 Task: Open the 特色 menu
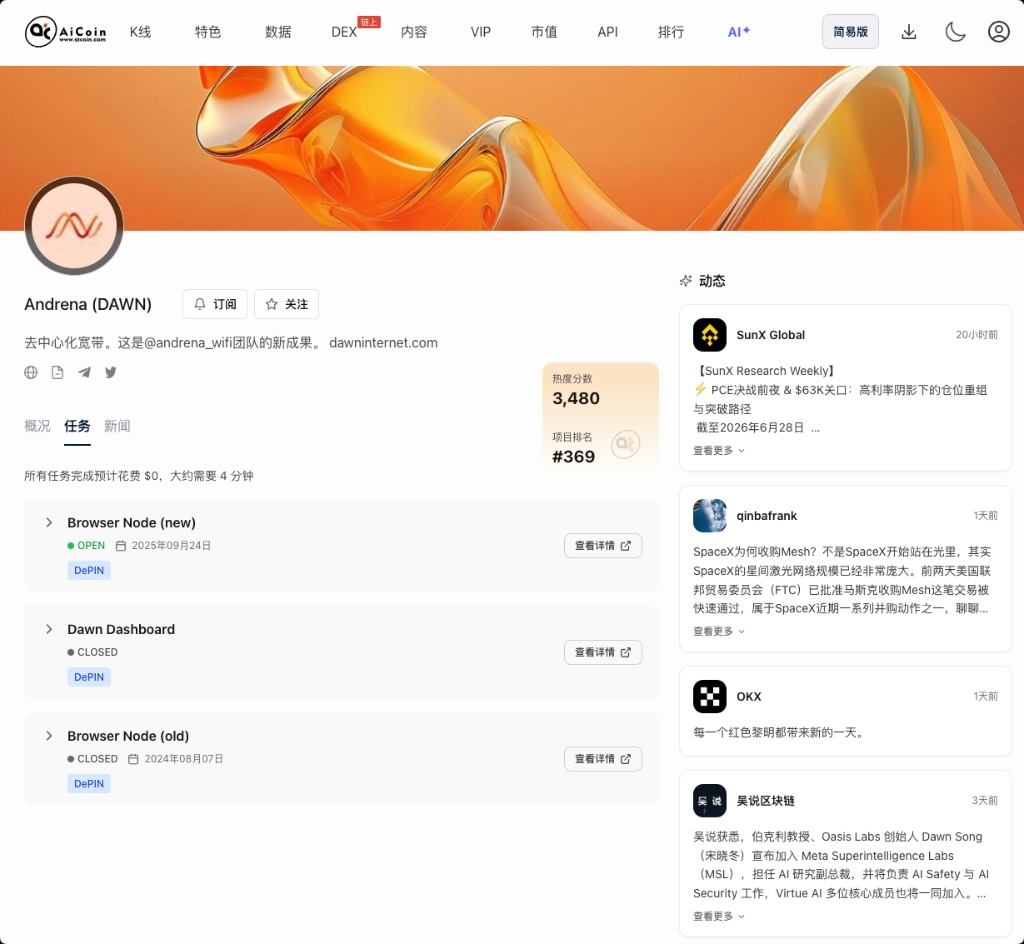click(208, 31)
